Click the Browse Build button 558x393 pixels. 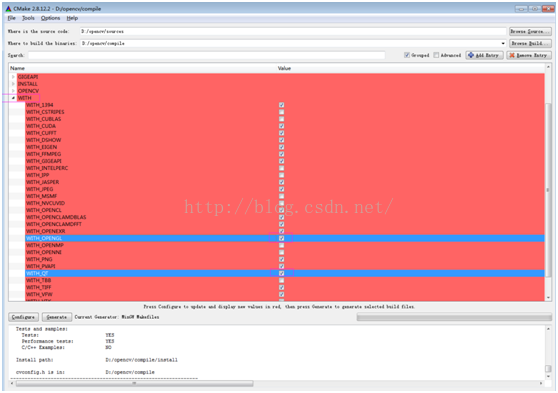coord(530,43)
